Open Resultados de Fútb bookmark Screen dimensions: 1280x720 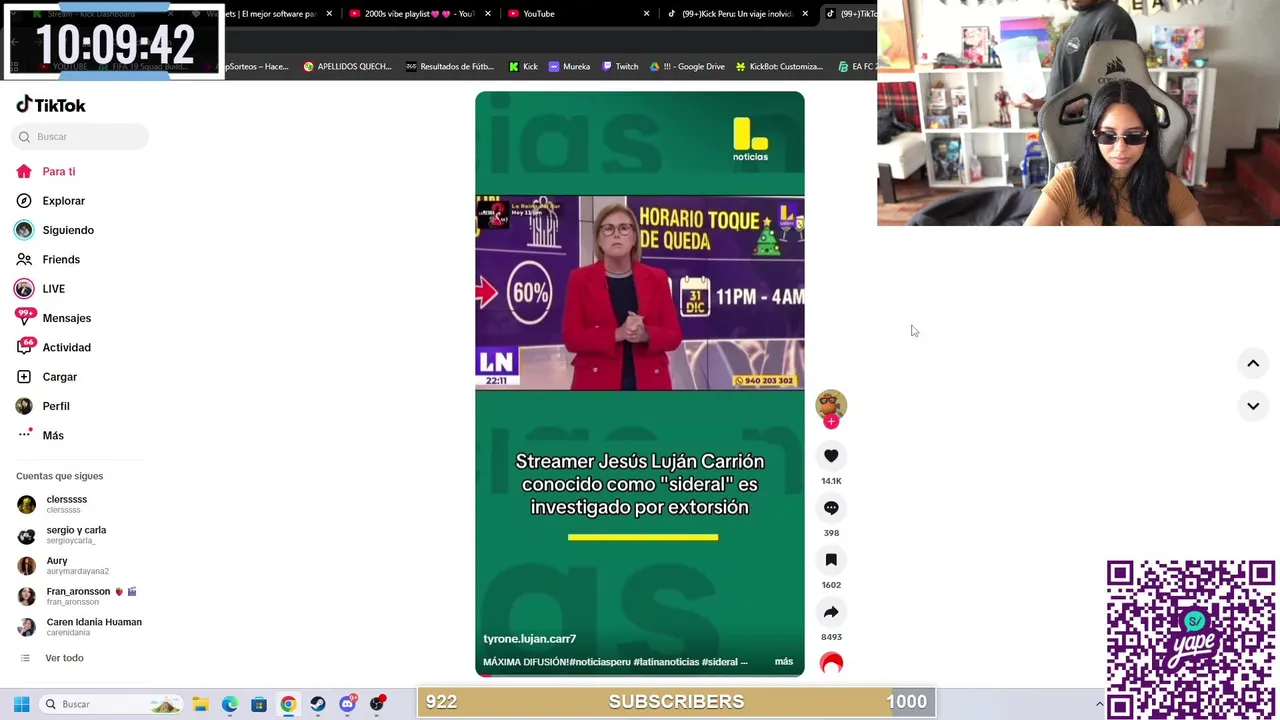coord(450,67)
